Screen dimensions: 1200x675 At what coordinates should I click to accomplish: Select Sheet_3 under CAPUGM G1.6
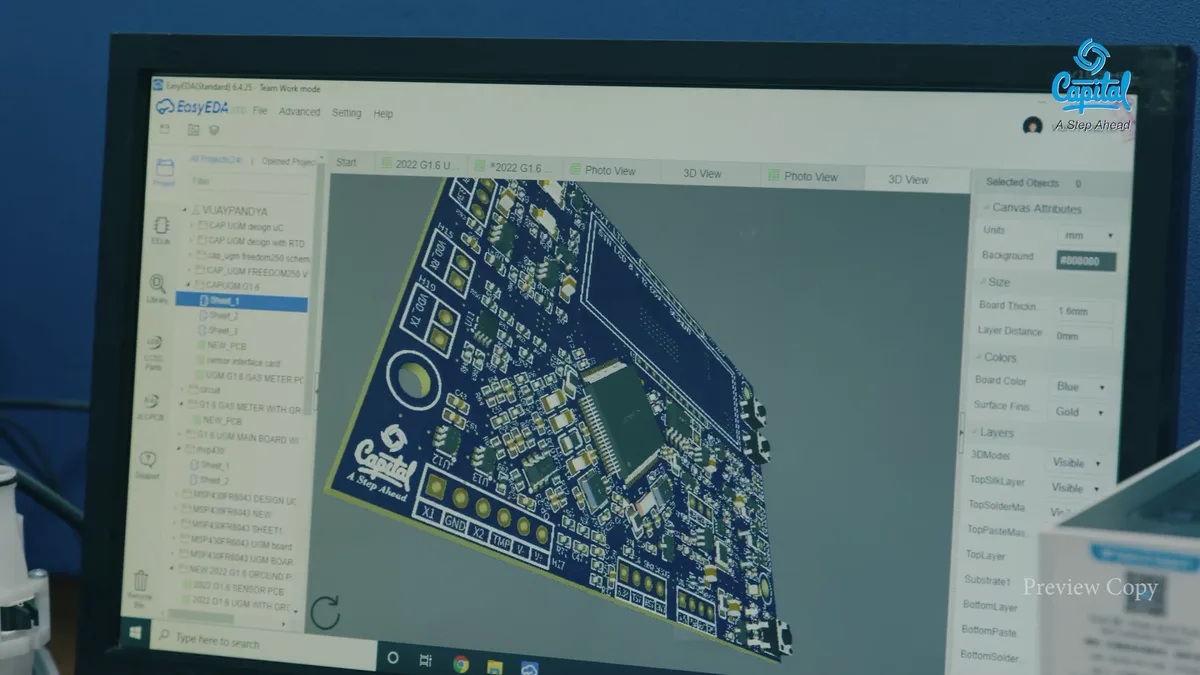(x=221, y=331)
